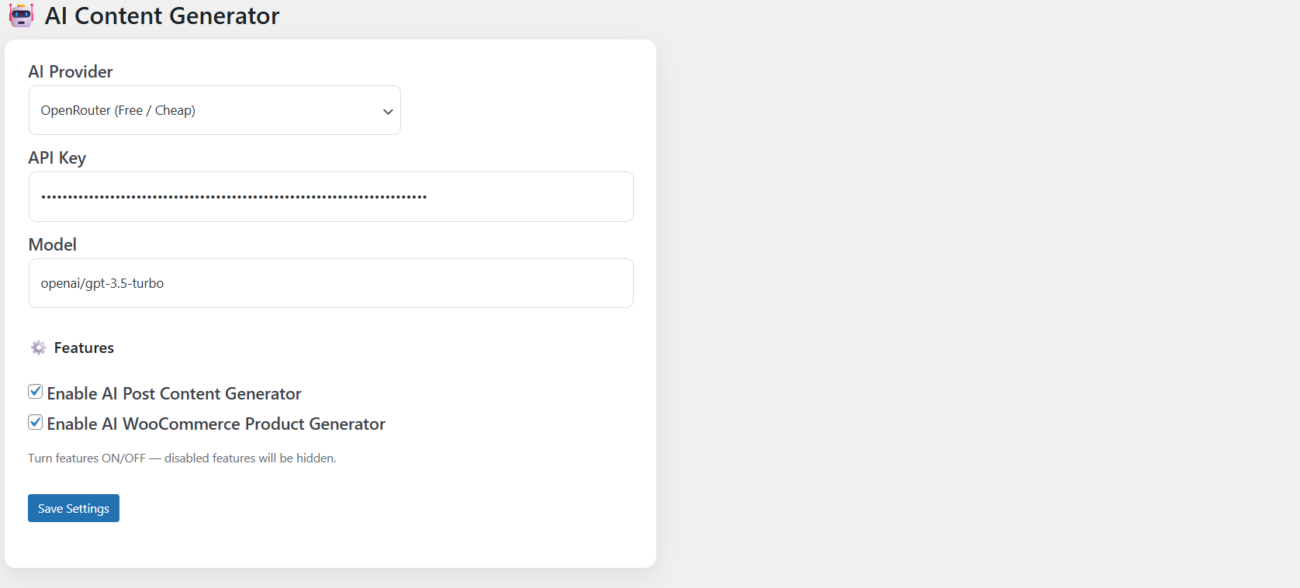
Task: Click the "Enable AI WooCommerce Product Generator" label text
Action: click(216, 424)
